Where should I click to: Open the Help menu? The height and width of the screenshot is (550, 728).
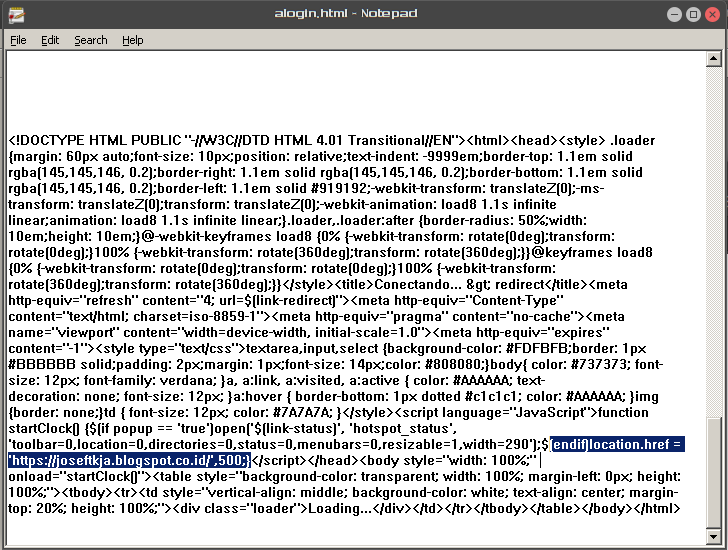(x=132, y=40)
